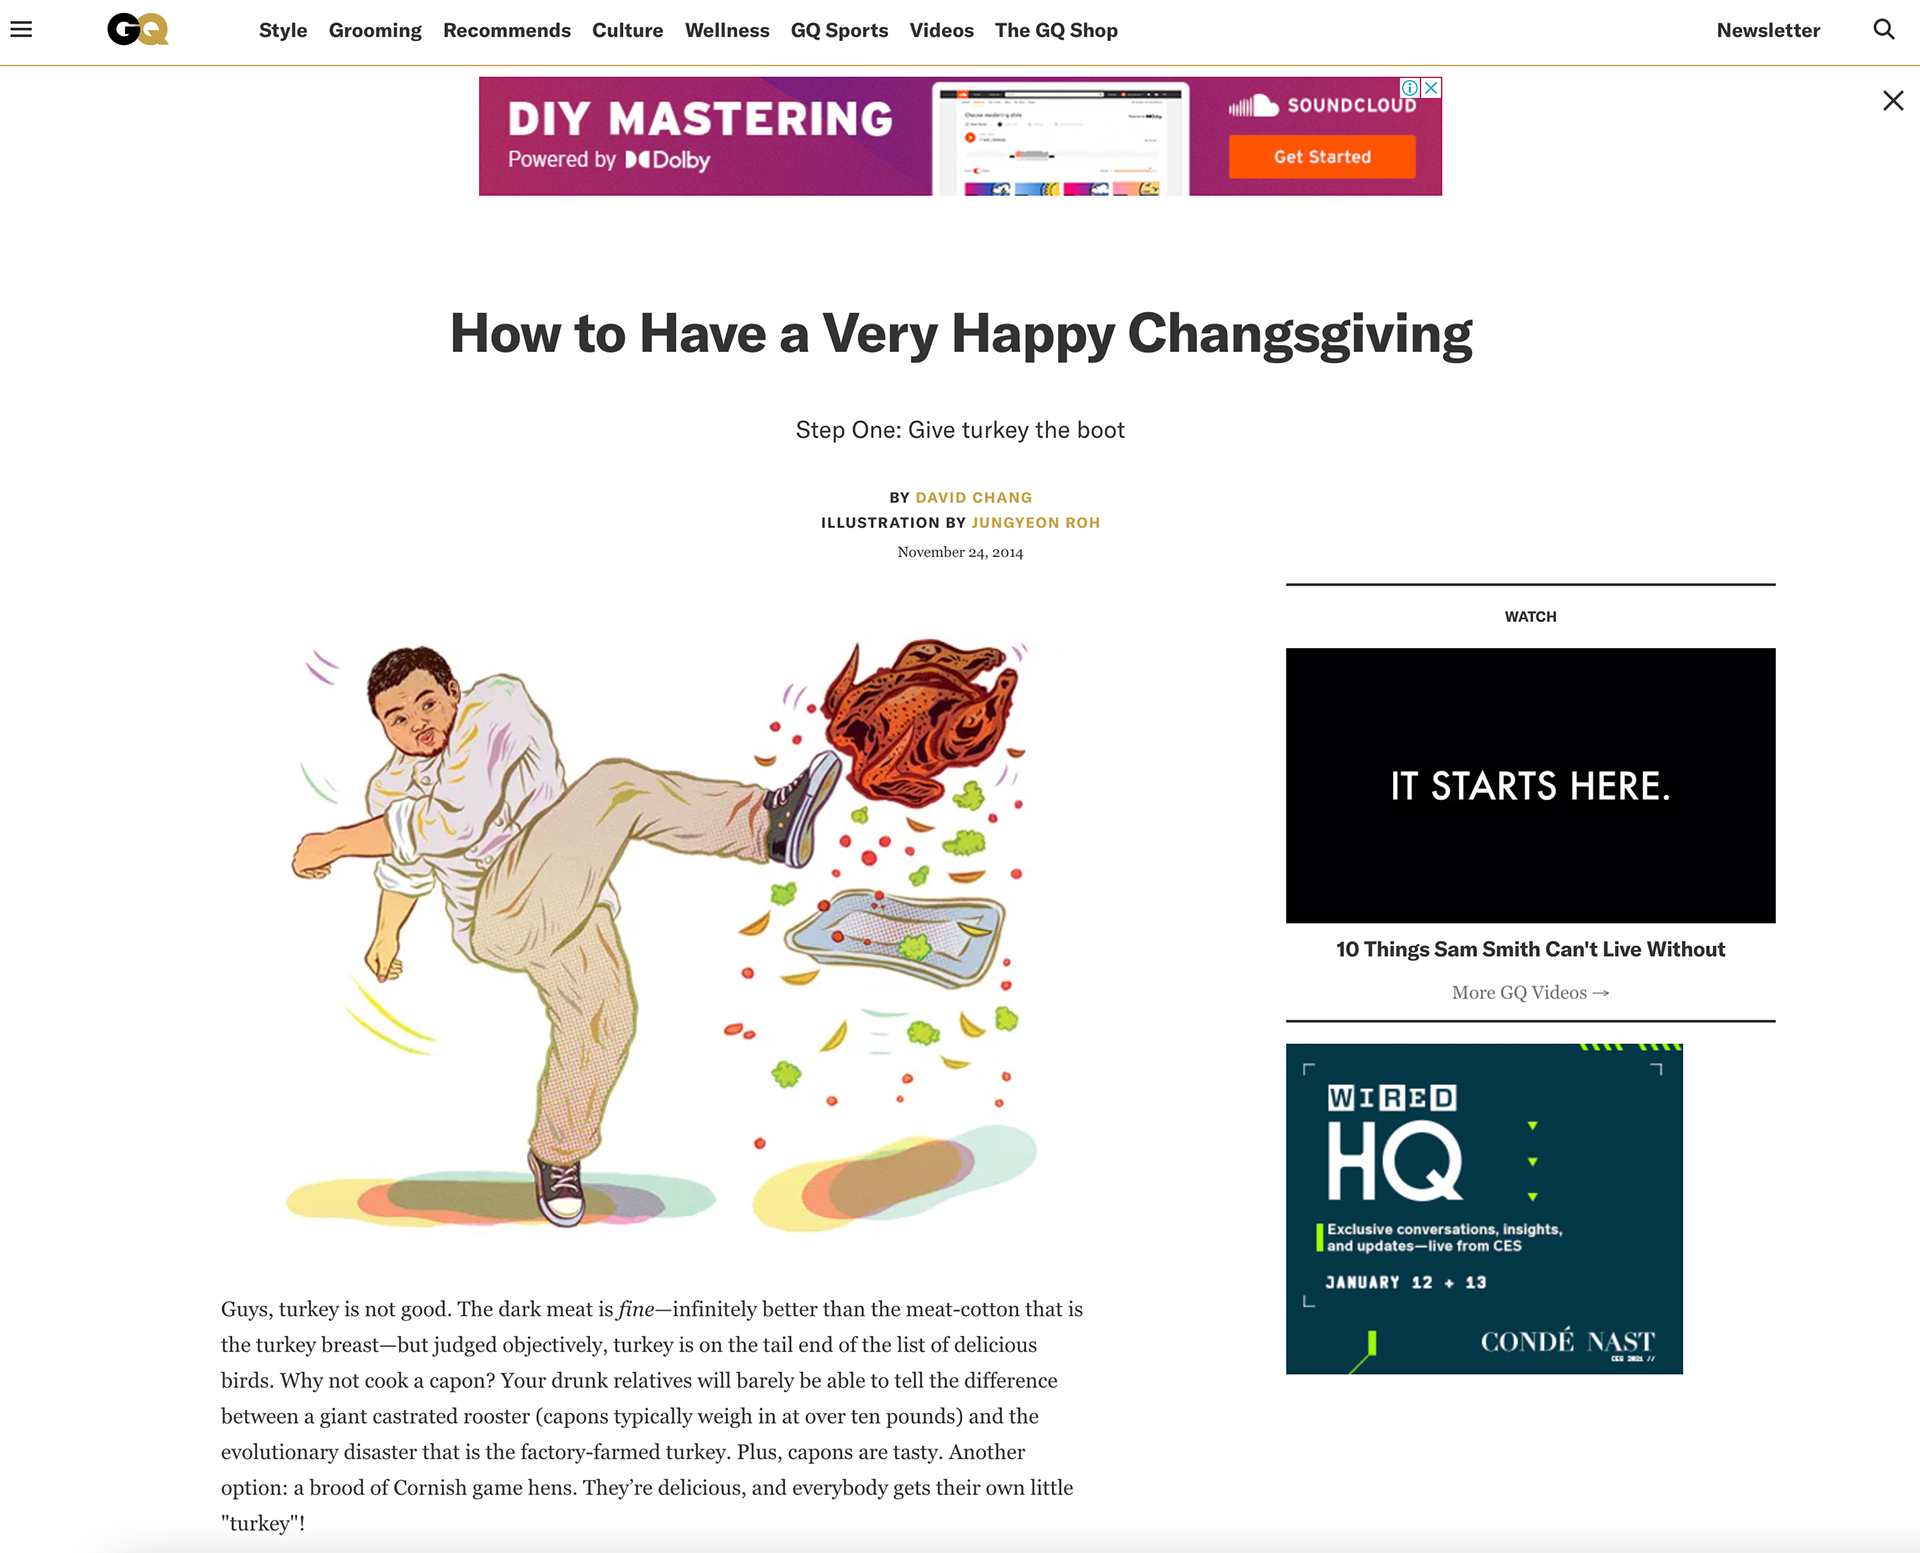The height and width of the screenshot is (1553, 1920).
Task: Go to Recommends section
Action: [507, 31]
